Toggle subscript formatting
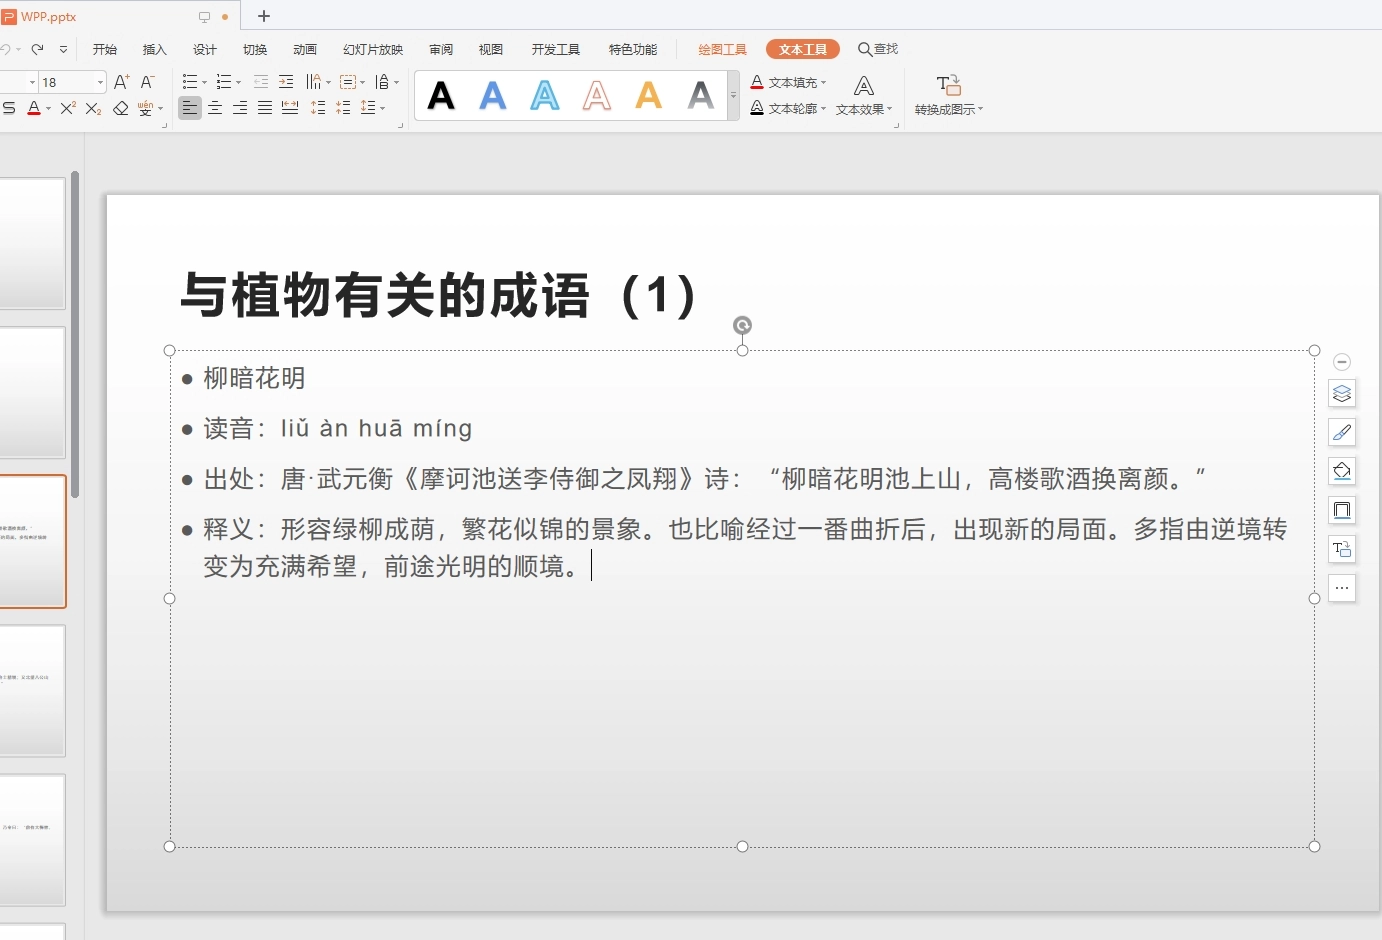 coord(93,108)
